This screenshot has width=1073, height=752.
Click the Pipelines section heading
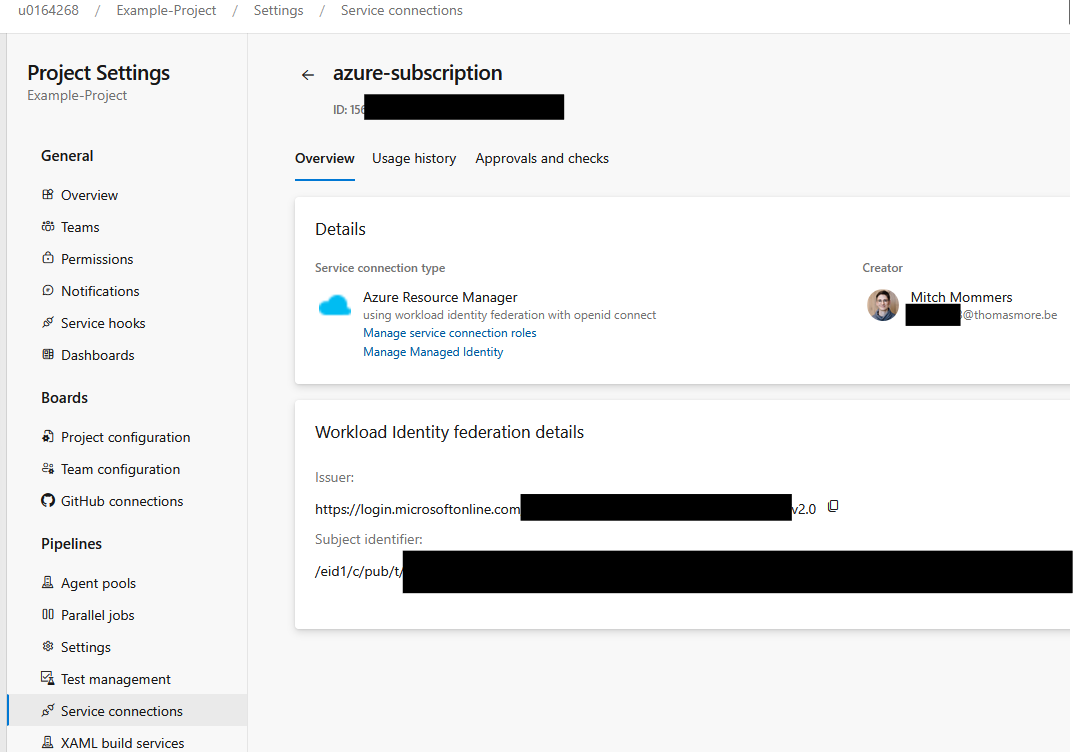pos(71,544)
